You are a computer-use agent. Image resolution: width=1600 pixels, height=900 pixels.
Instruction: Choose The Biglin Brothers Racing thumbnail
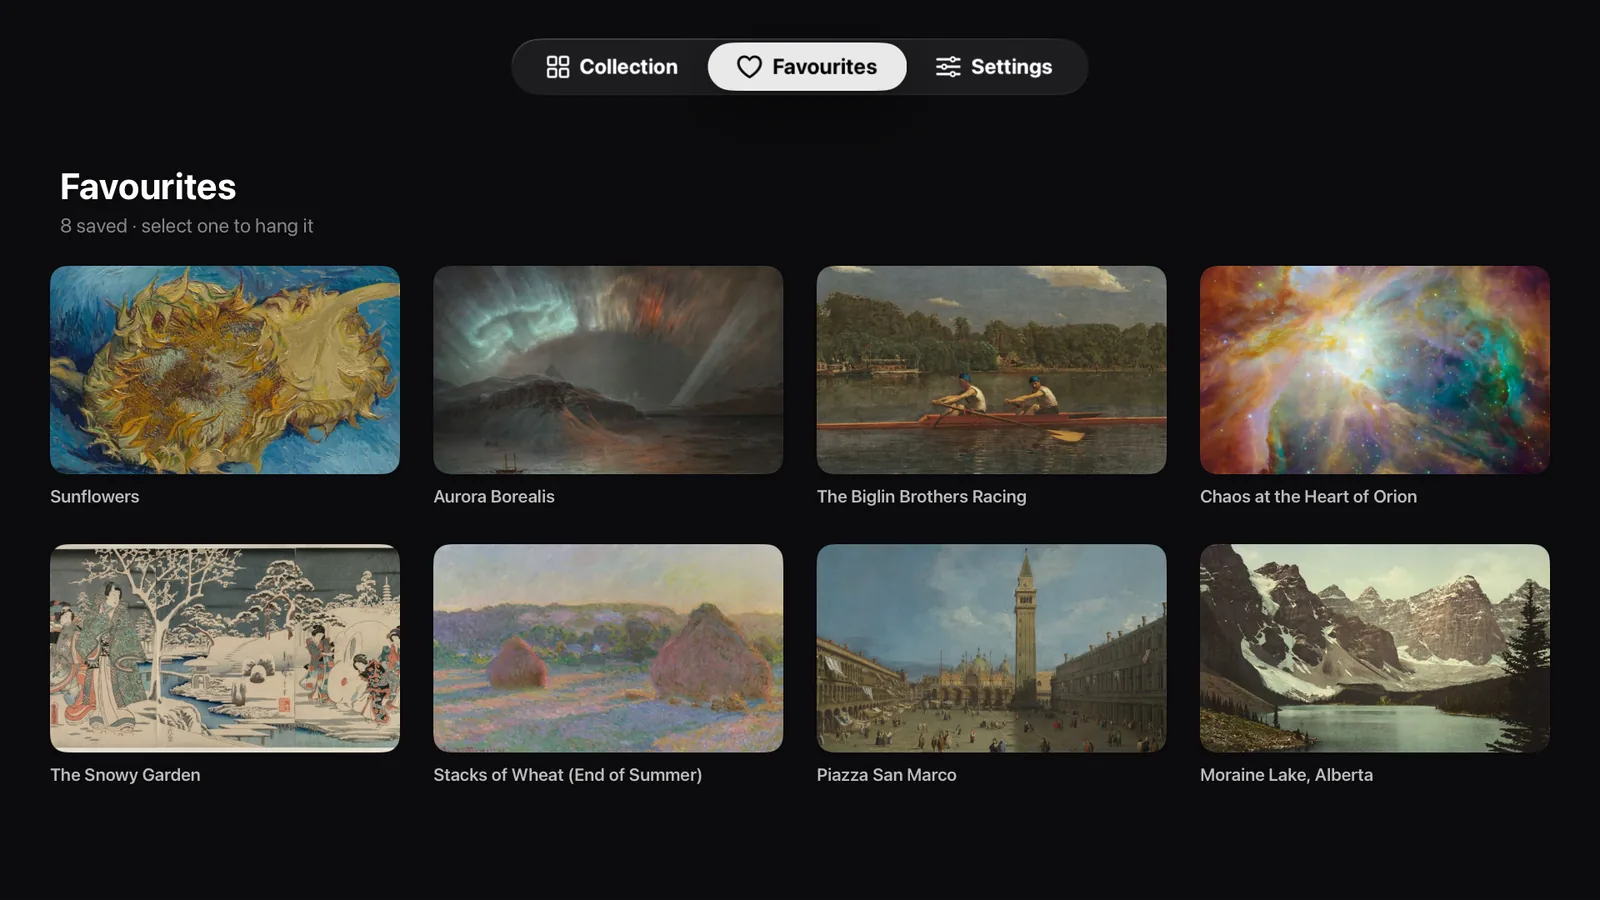click(991, 370)
